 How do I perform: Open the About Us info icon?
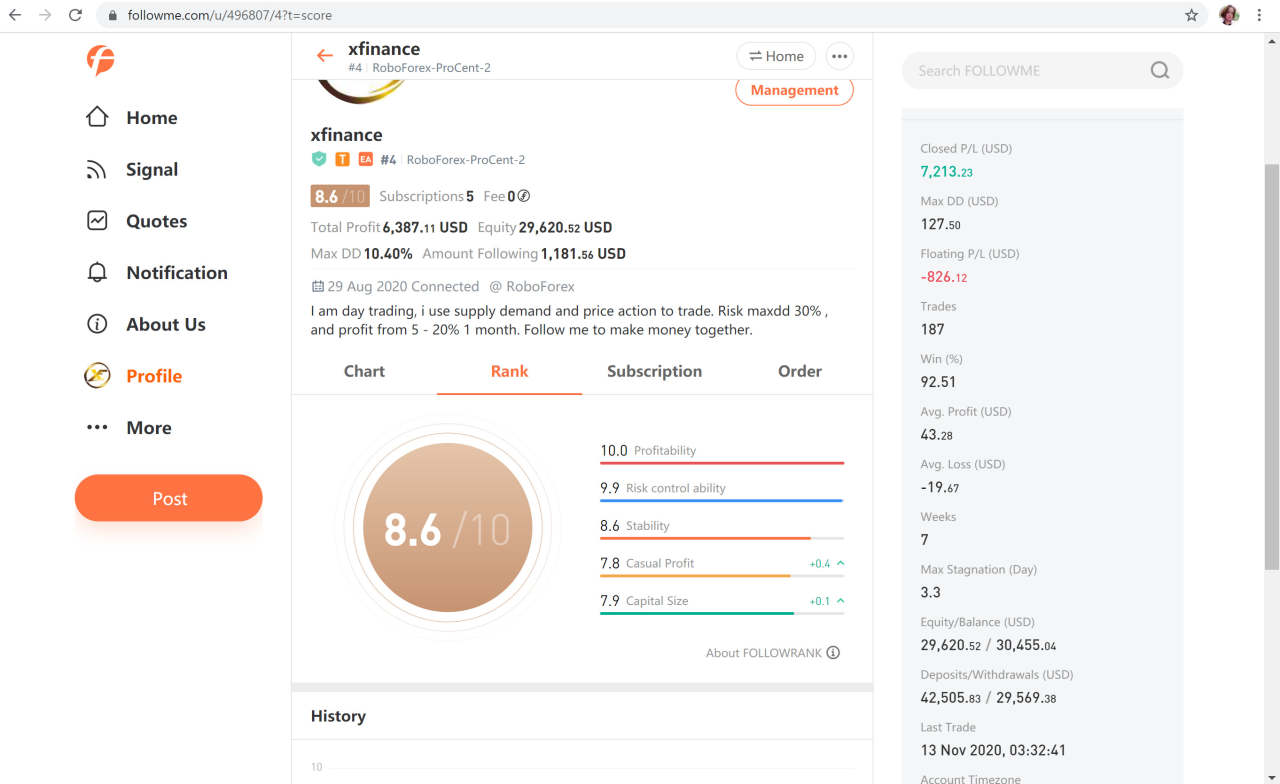click(x=97, y=324)
